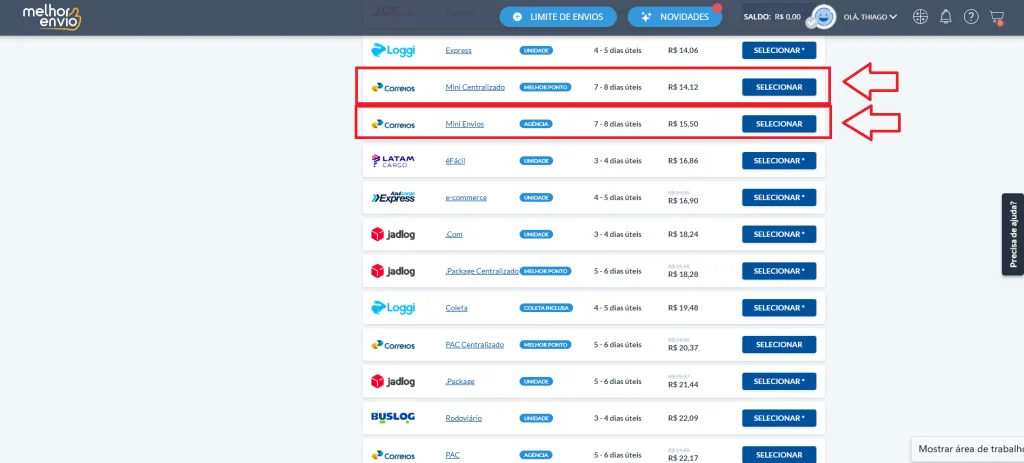This screenshot has height=463, width=1024.
Task: Click Unidade badge in Loggi Express row
Action: 536,50
